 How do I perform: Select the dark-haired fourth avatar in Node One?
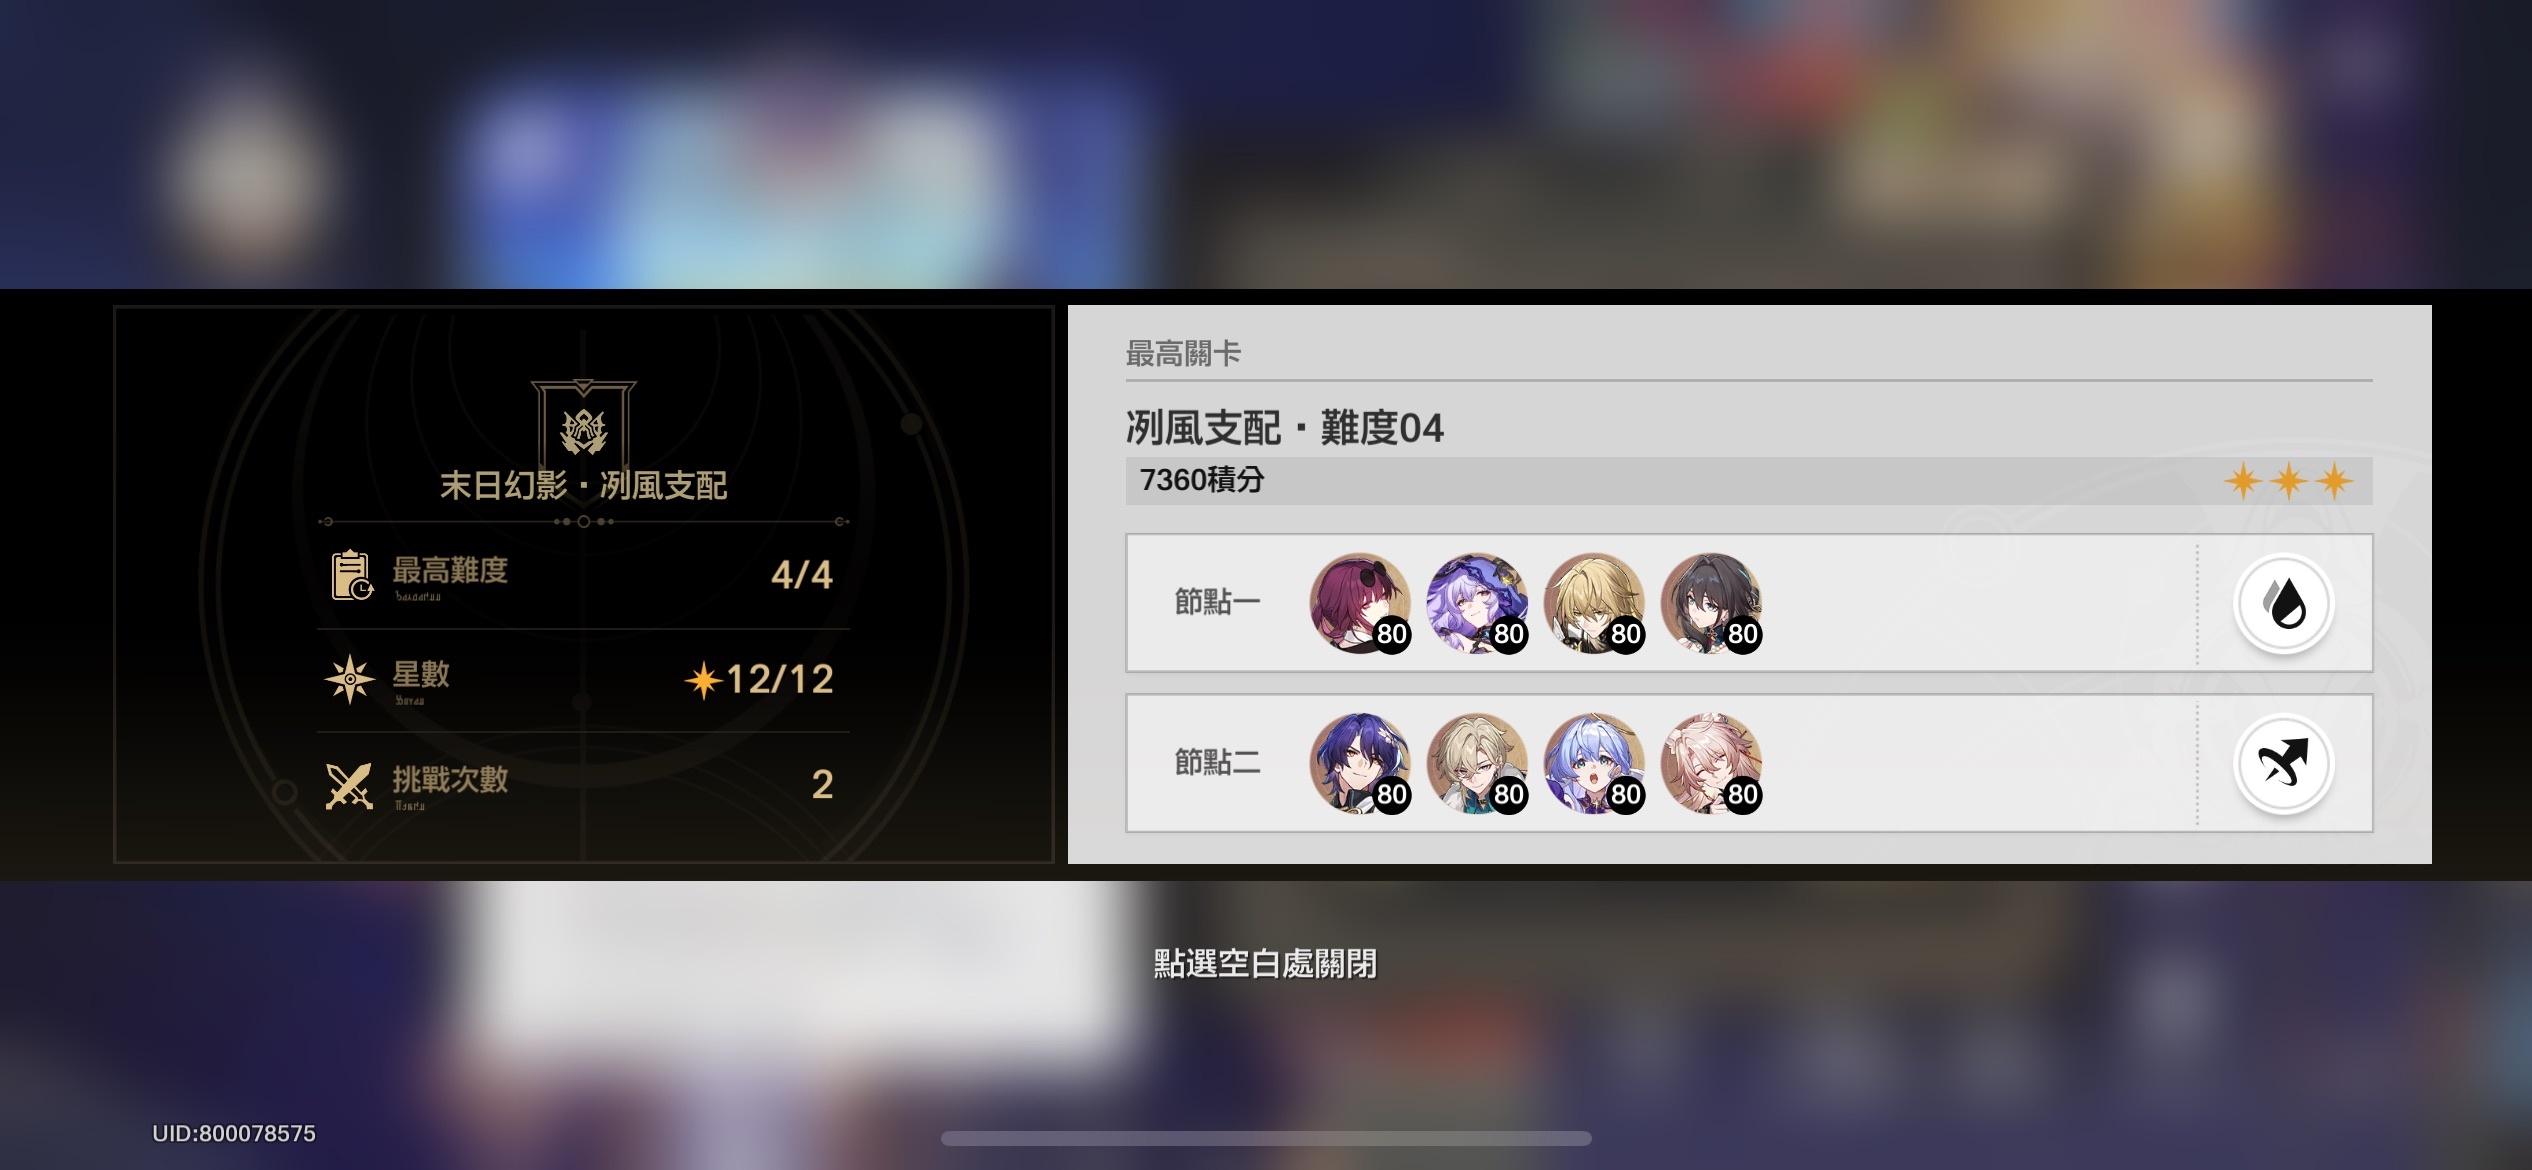point(1711,603)
